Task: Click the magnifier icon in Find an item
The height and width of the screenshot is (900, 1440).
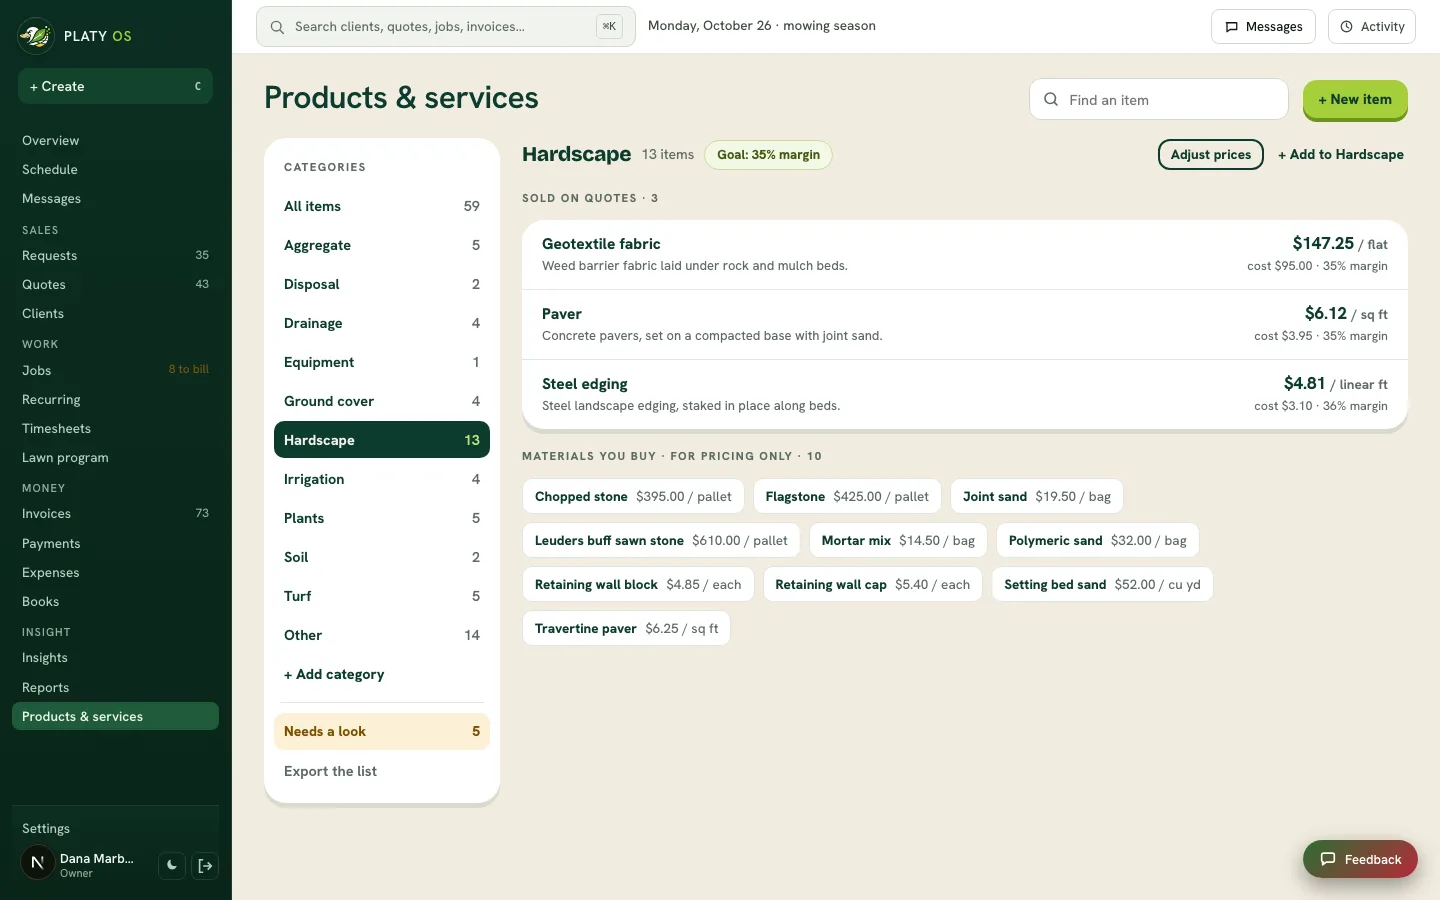Action: click(1051, 100)
